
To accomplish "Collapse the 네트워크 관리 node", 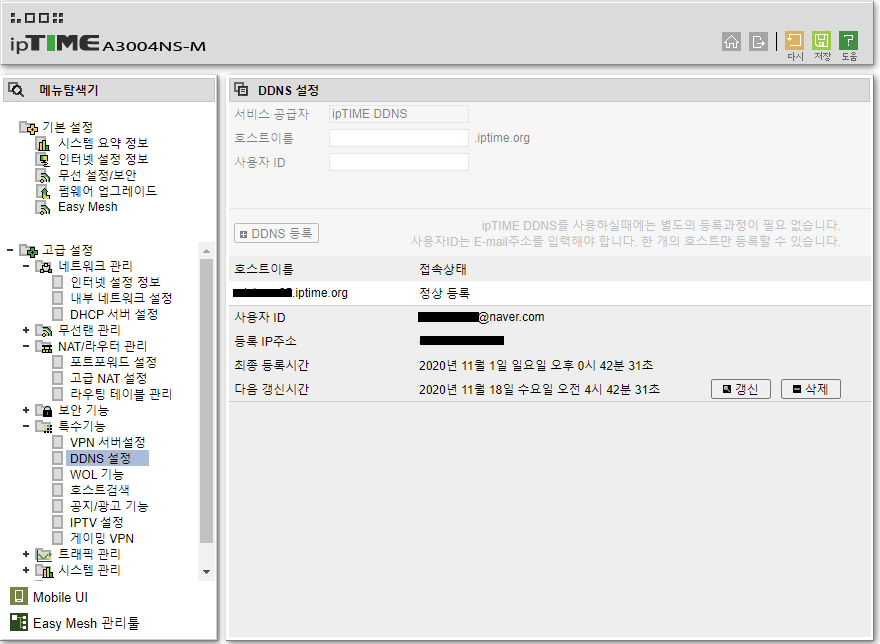I will coord(26,266).
